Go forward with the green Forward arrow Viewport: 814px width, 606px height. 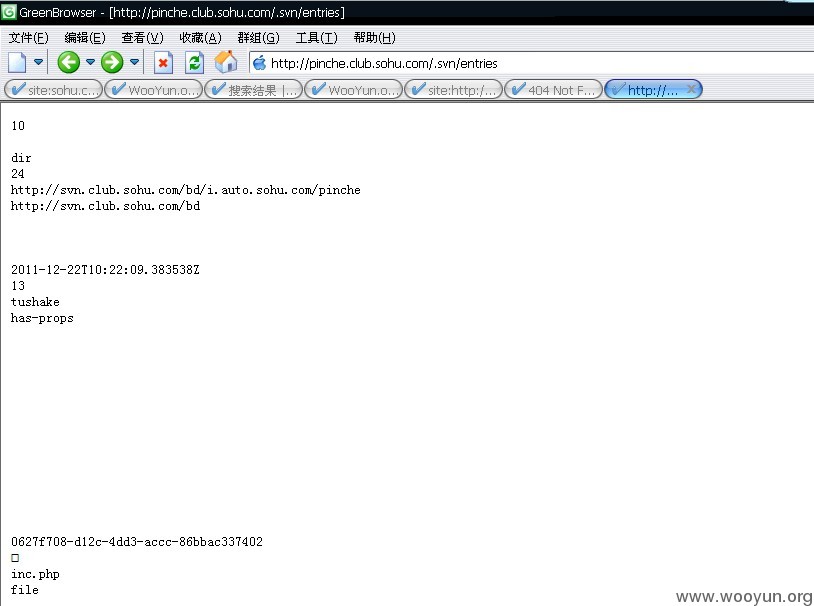pos(112,62)
